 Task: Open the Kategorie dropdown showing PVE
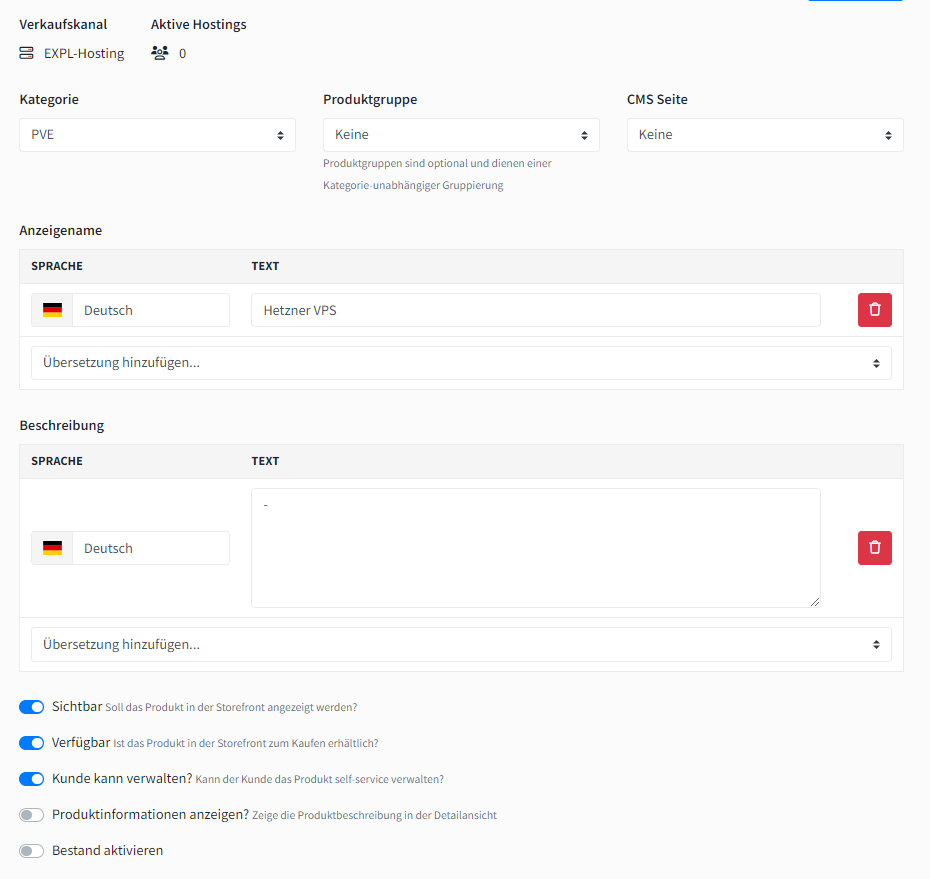[157, 135]
